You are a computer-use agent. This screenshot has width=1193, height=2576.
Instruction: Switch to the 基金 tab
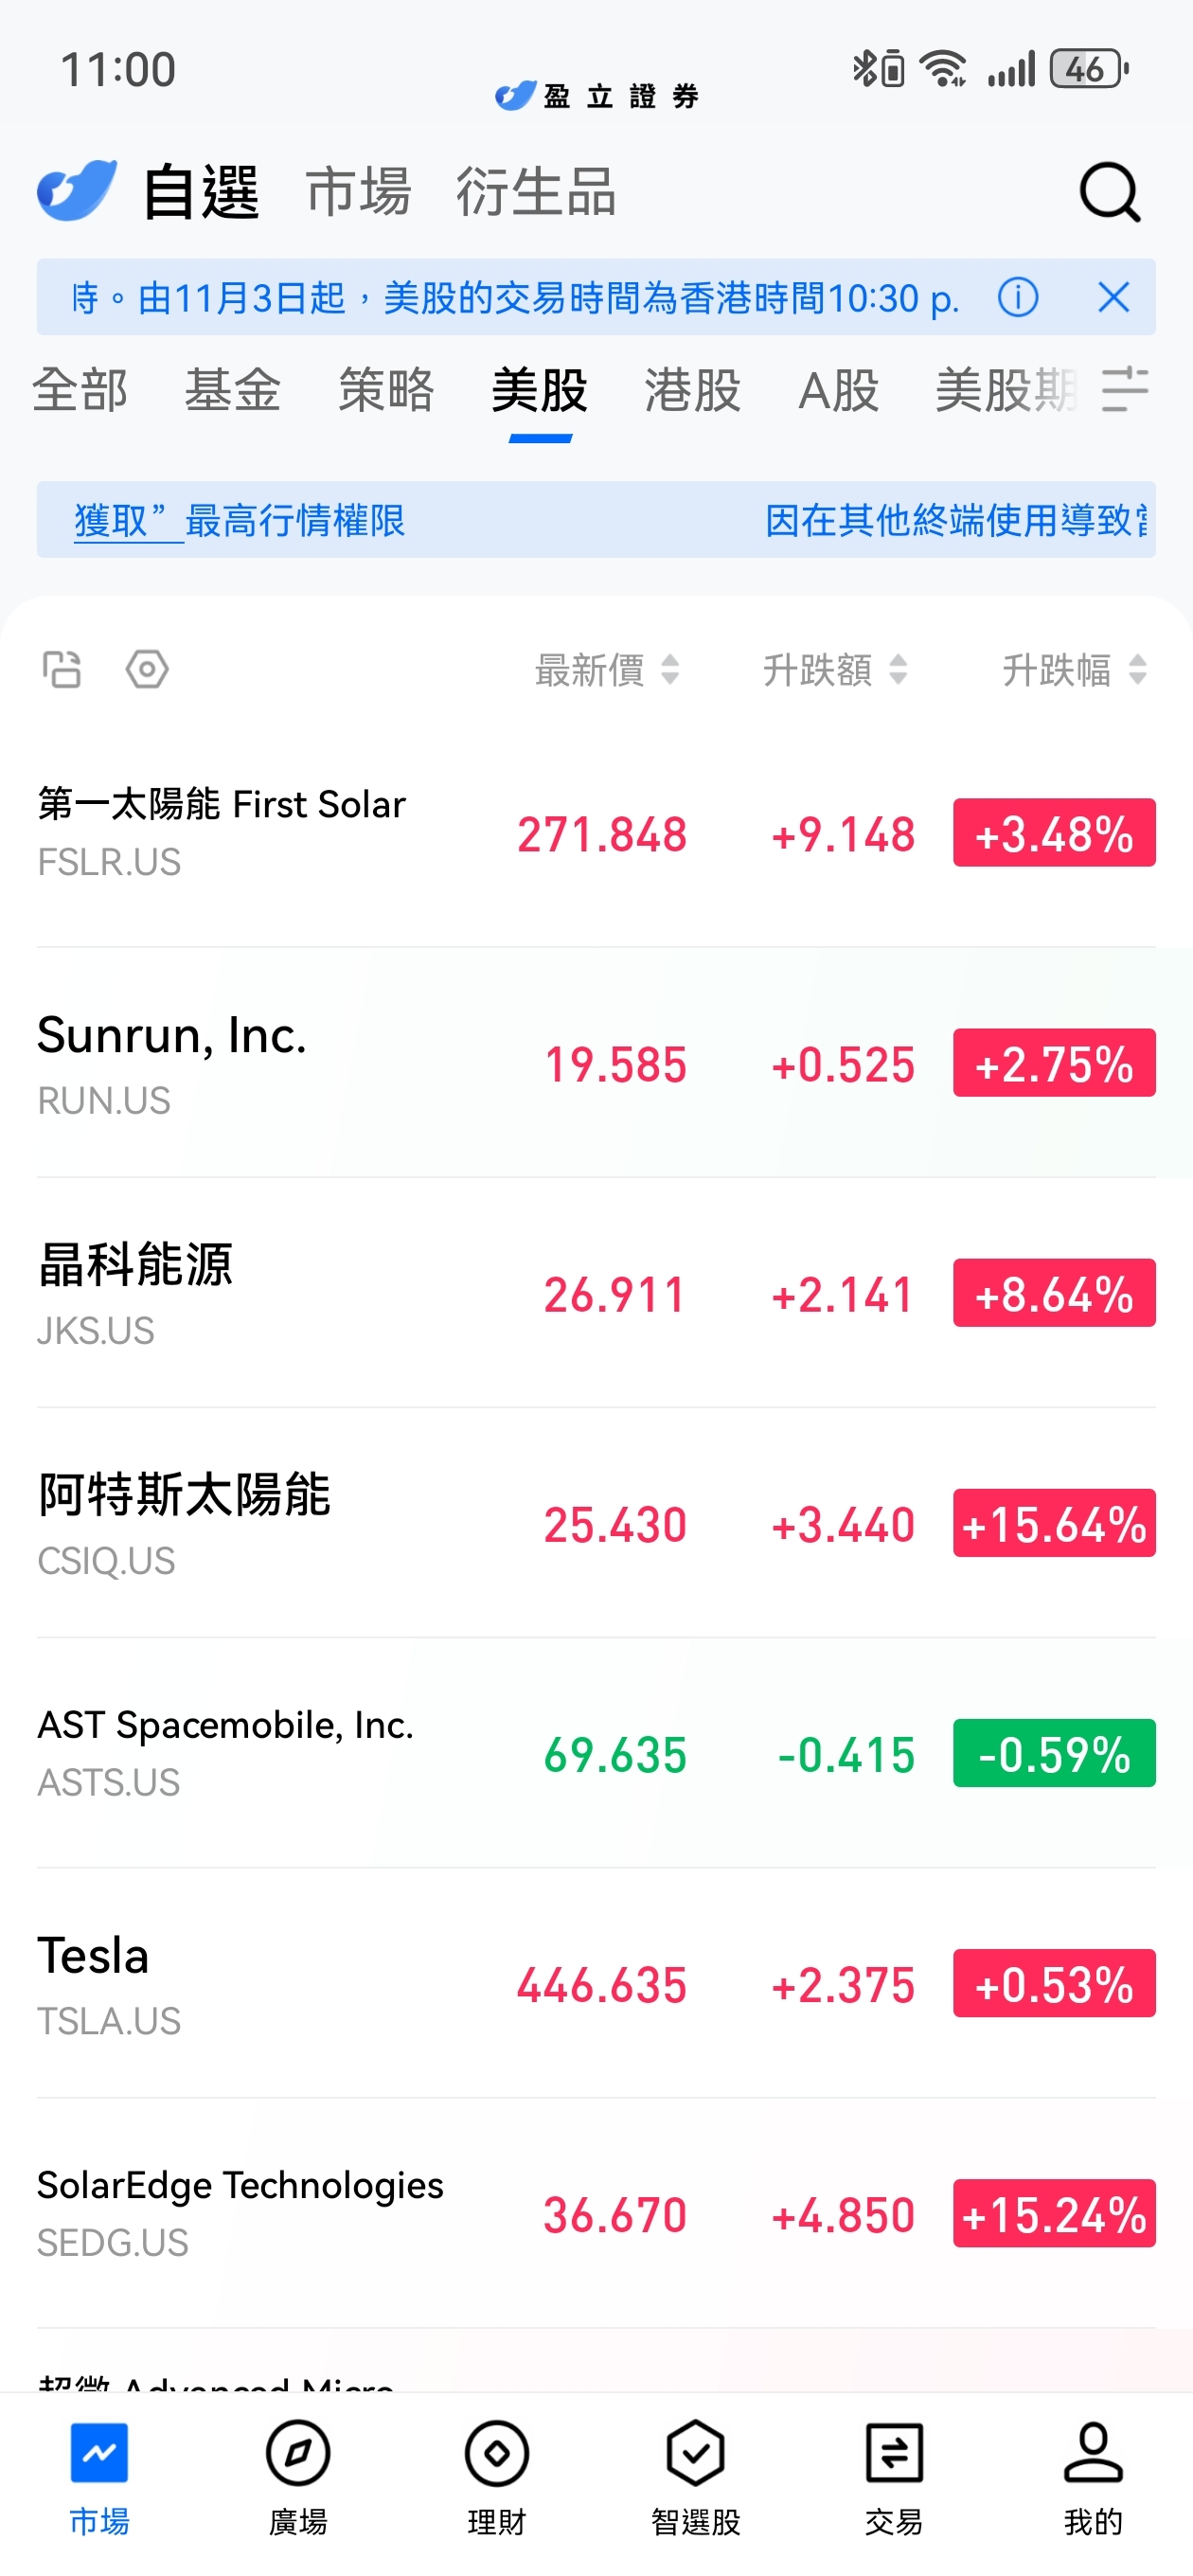[232, 390]
